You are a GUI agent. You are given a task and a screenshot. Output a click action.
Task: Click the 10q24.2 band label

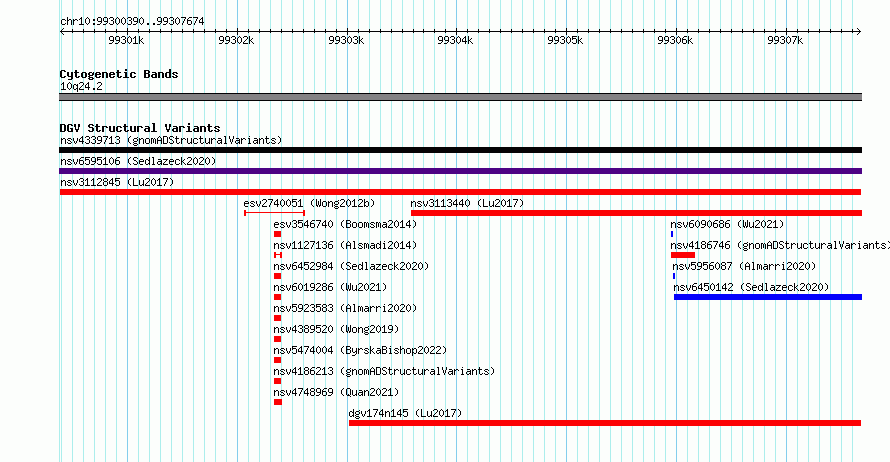point(81,86)
